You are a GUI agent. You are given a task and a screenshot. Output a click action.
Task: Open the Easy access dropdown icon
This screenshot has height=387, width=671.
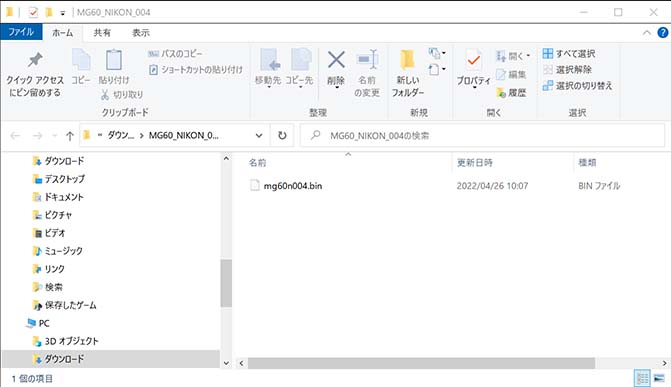(437, 69)
